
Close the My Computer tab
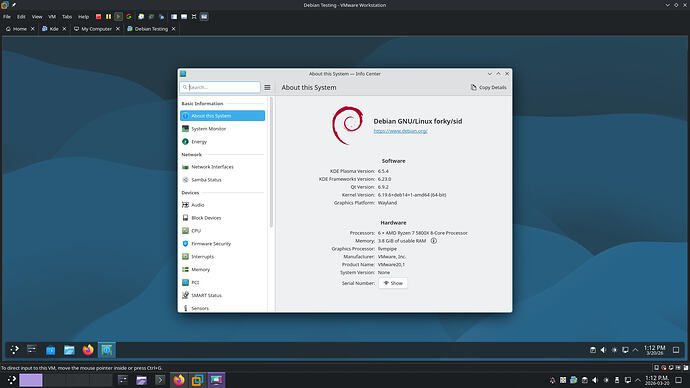coord(117,29)
